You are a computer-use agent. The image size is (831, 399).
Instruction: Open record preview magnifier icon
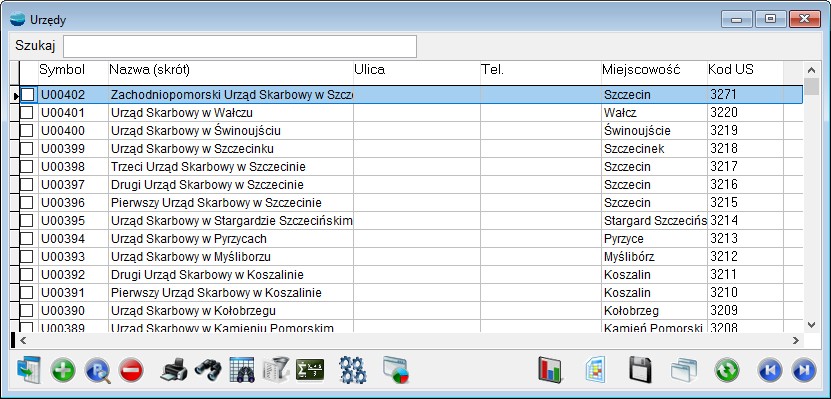(98, 370)
